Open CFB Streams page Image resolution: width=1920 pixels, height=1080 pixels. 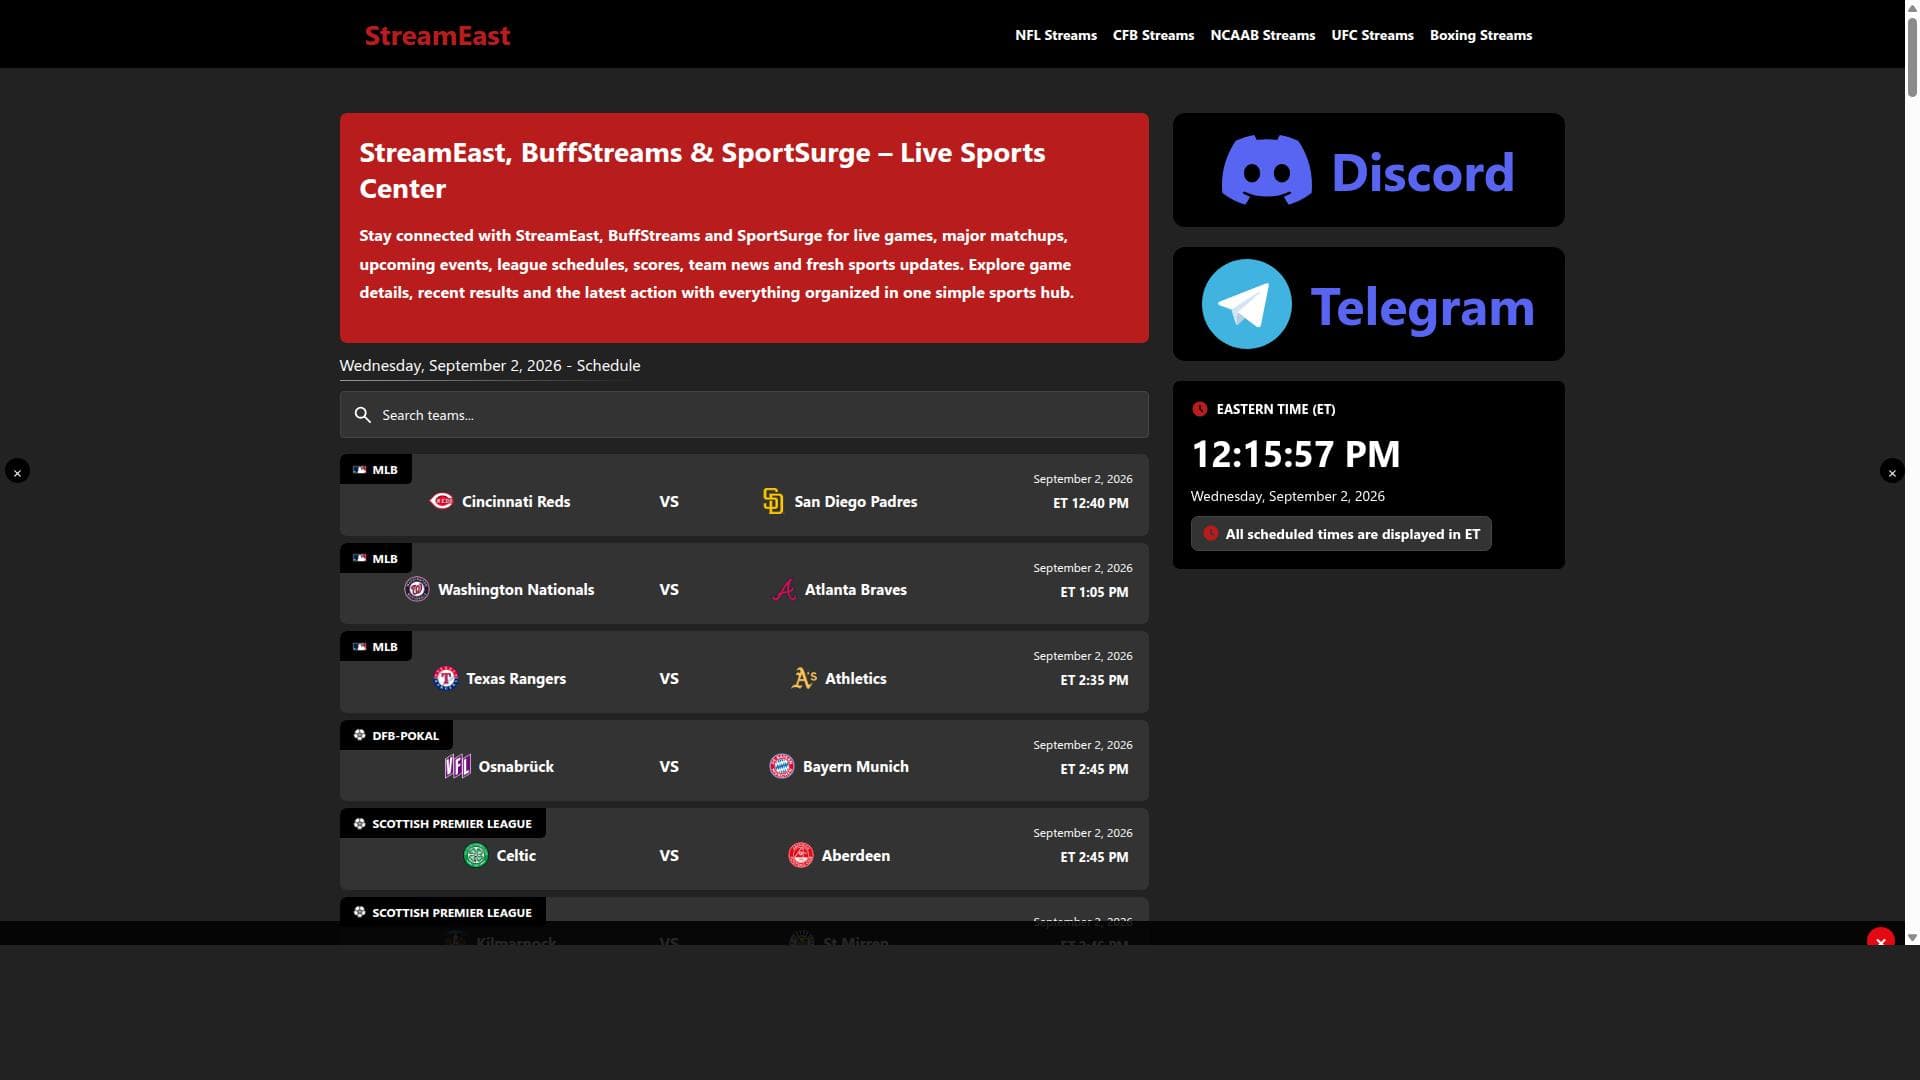pos(1153,35)
